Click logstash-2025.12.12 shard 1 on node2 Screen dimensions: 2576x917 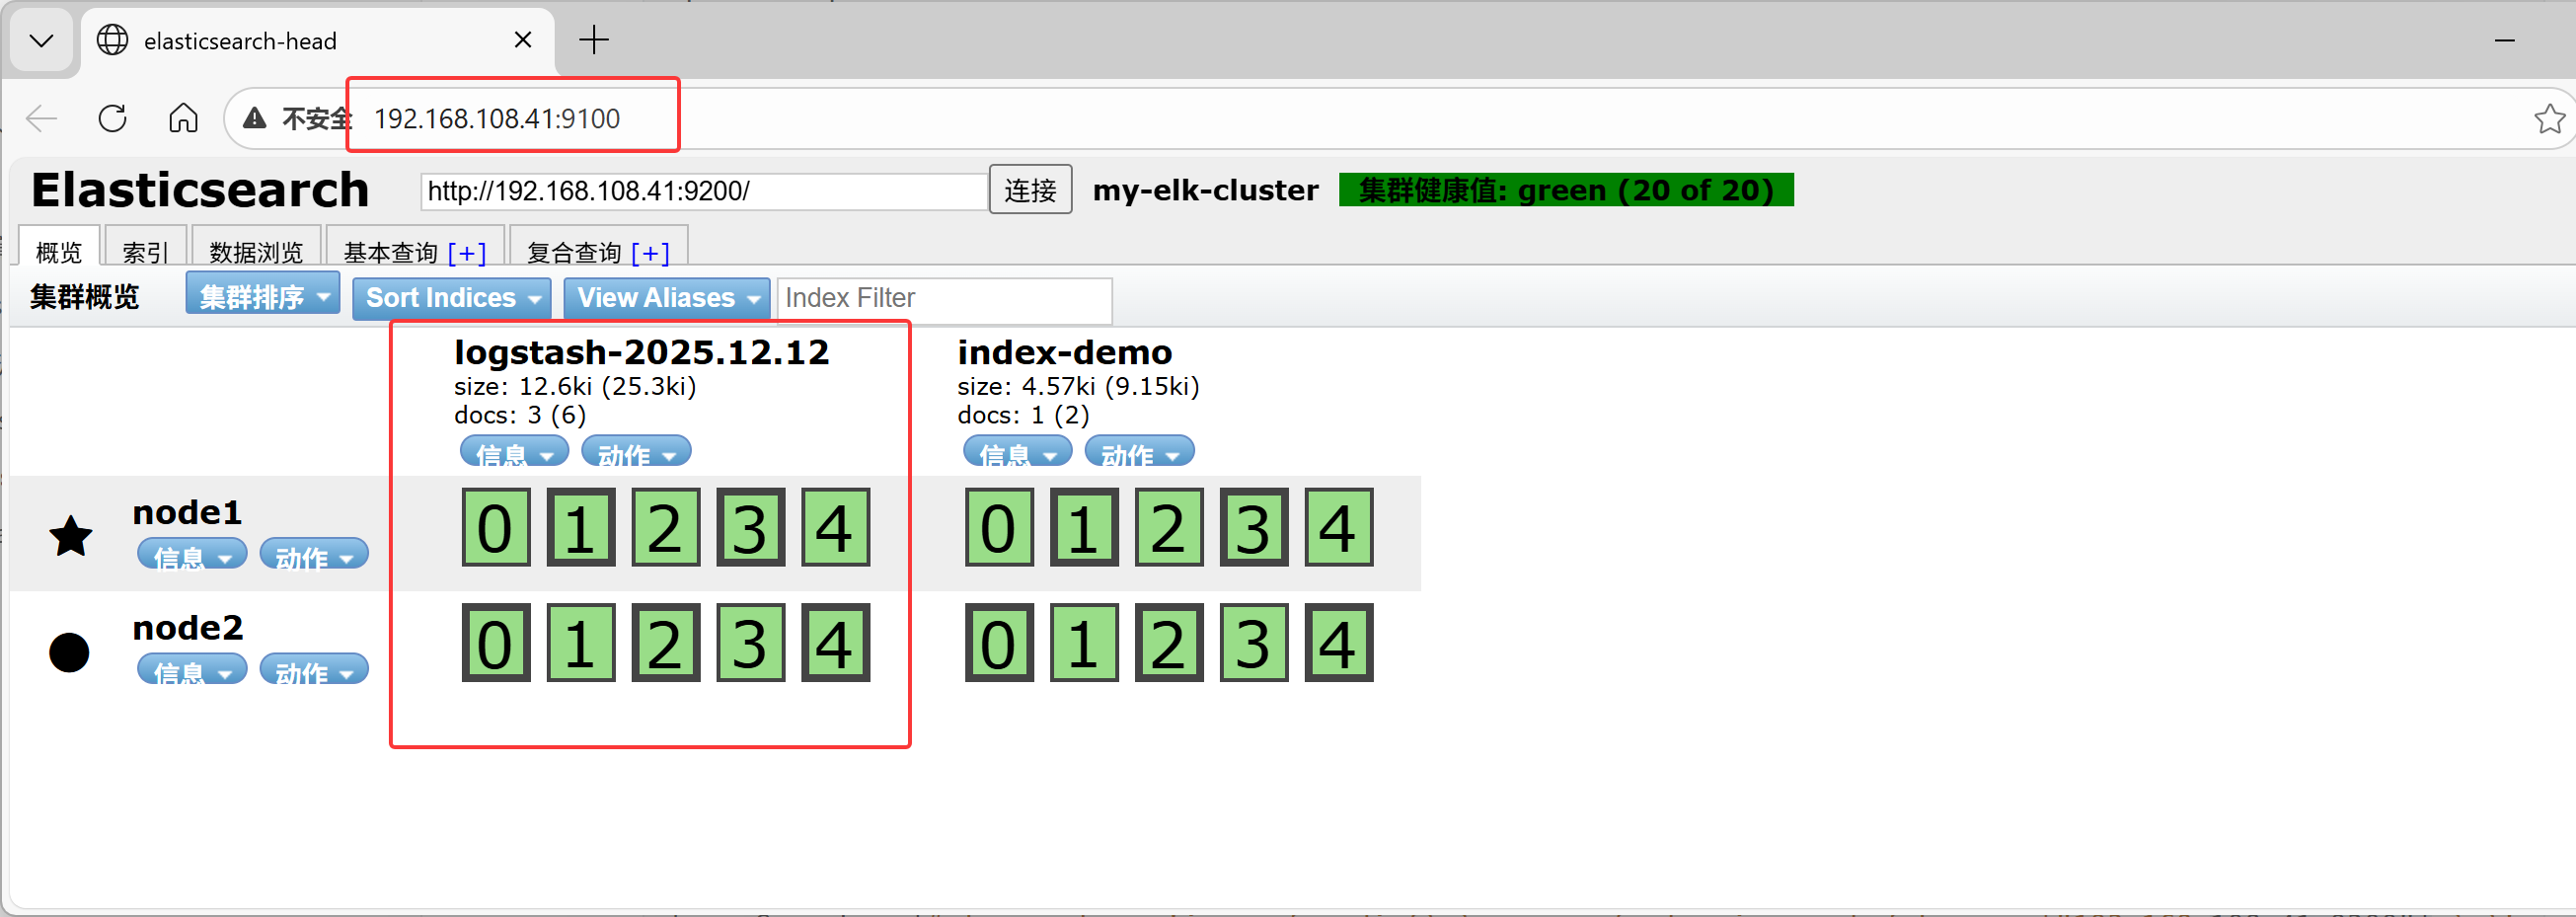[x=581, y=643]
